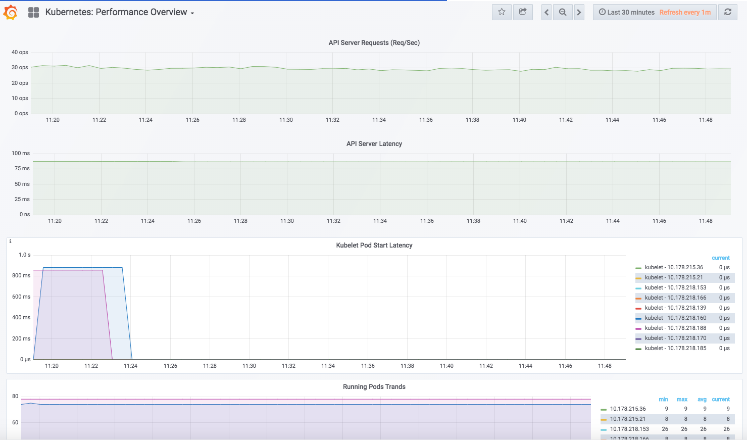Screen dimensions: 747x440
Task: Star this dashboard as favorite
Action: 502,12
